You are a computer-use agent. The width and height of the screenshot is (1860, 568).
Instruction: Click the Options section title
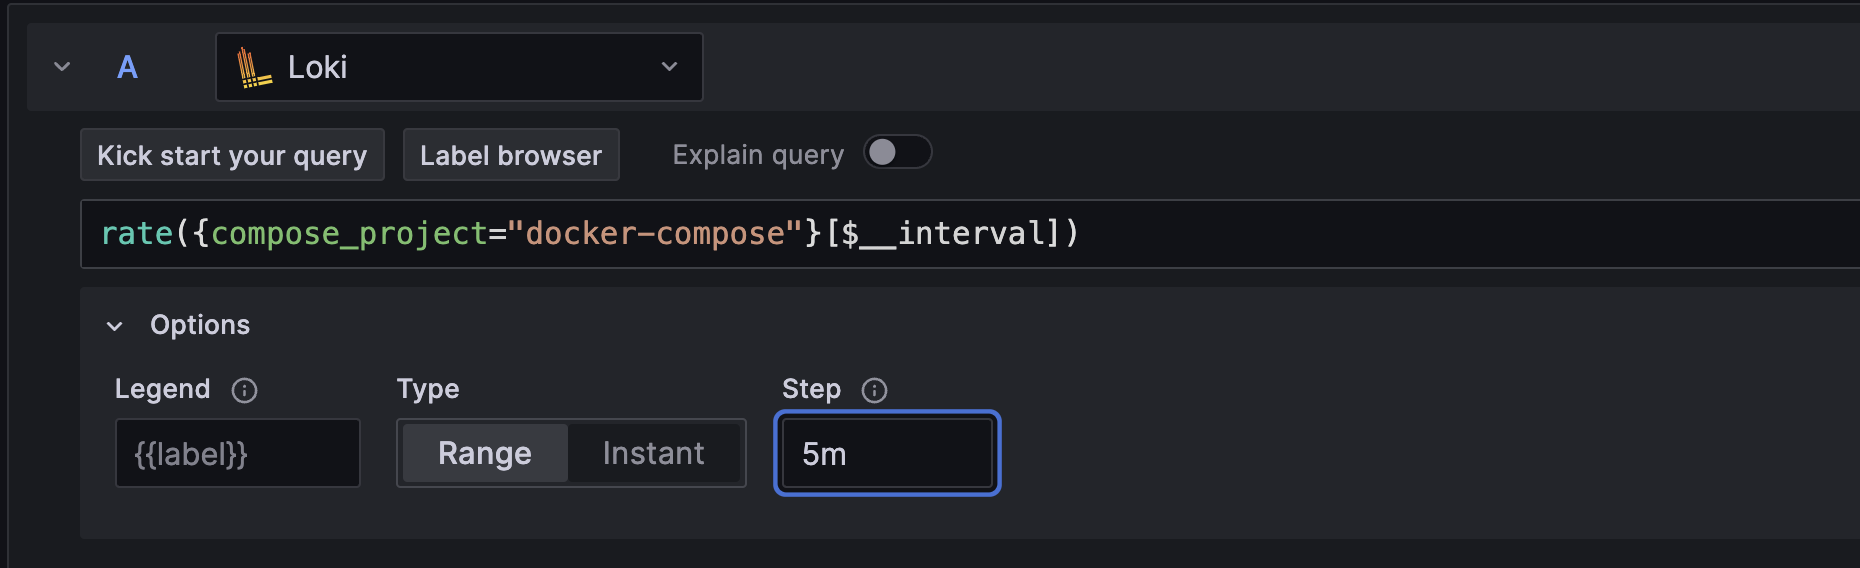pos(200,325)
